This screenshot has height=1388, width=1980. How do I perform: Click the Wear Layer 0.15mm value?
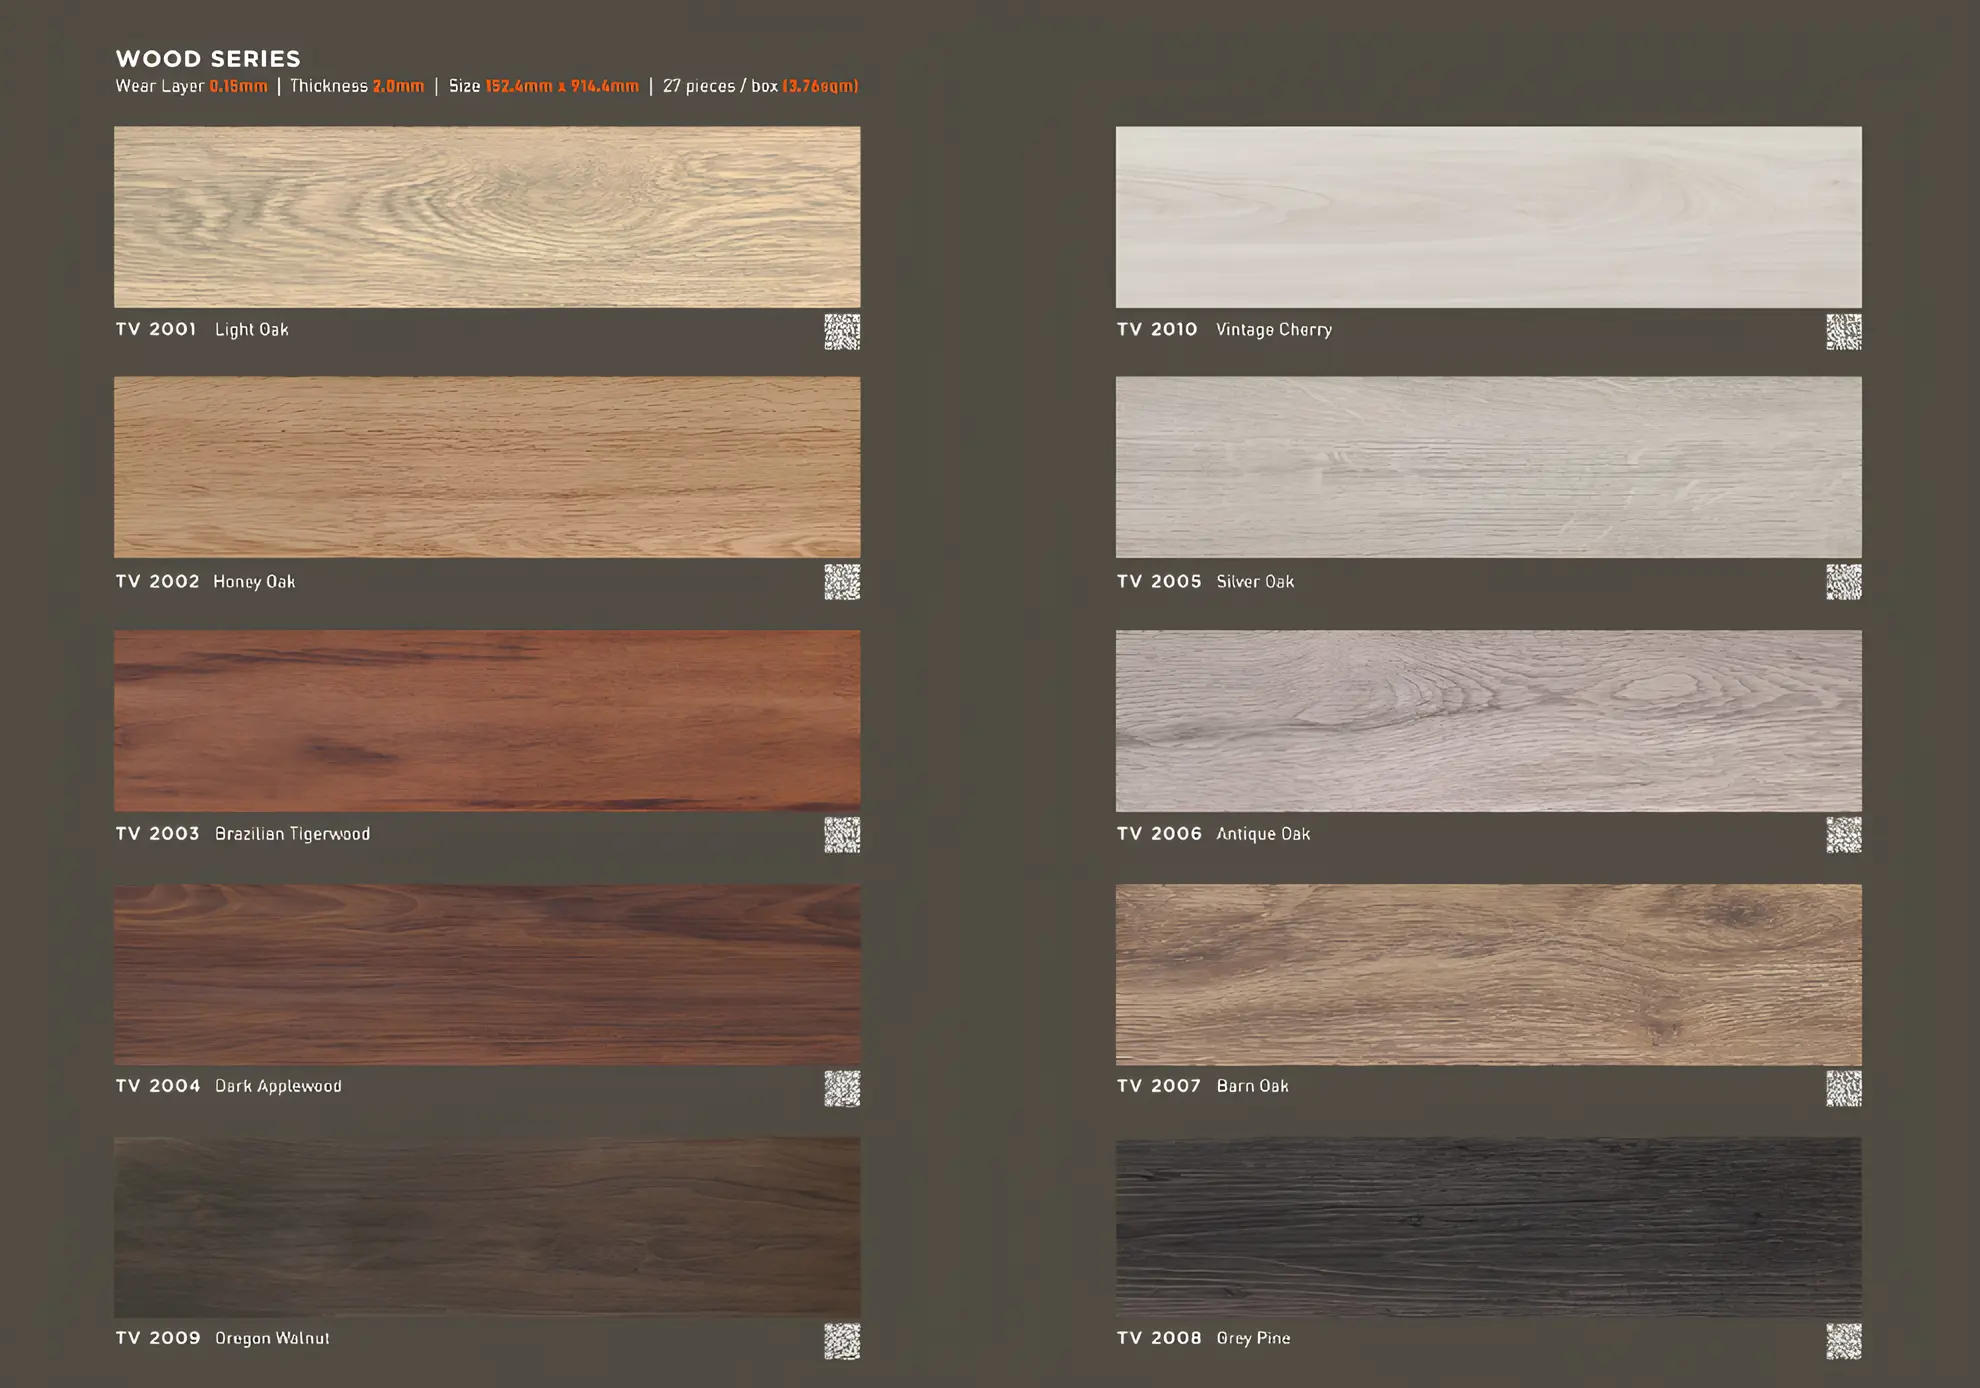click(x=239, y=86)
